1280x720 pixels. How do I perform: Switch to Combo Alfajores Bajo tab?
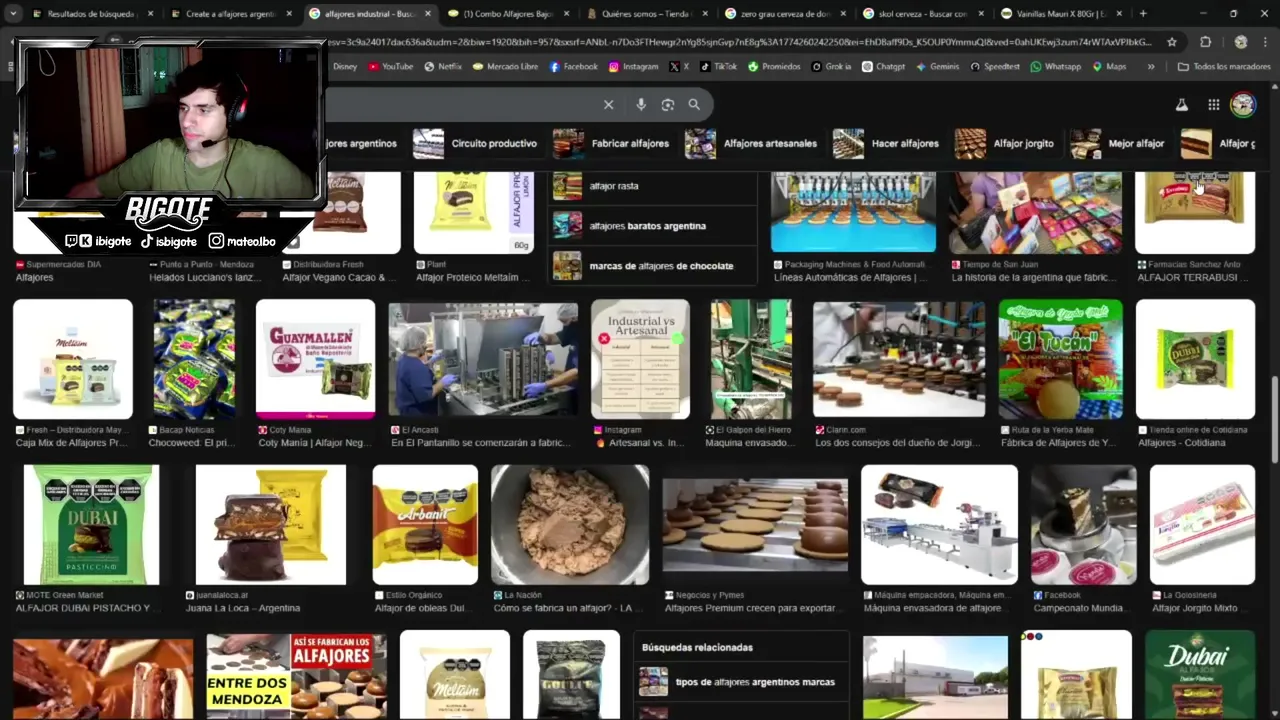pos(507,14)
